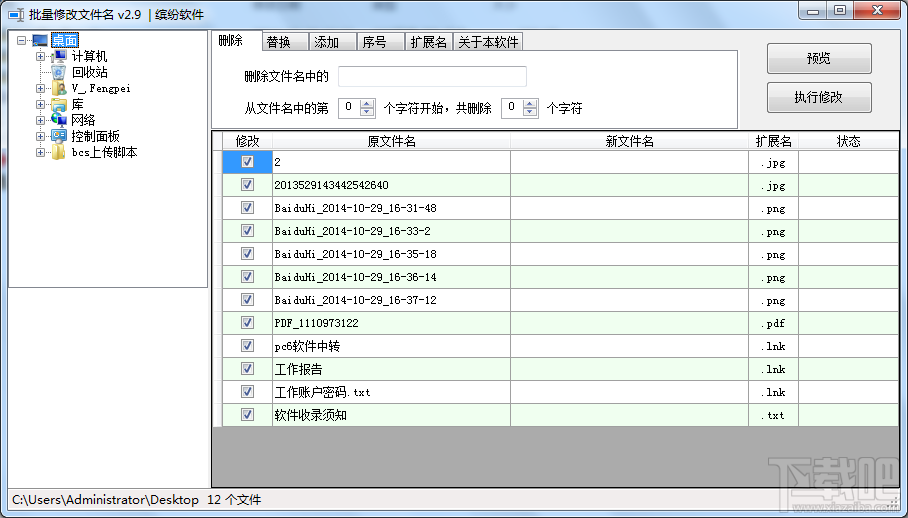Viewport: 908px width, 518px height.
Task: Click the 库 libraries icon
Action: tap(58, 104)
